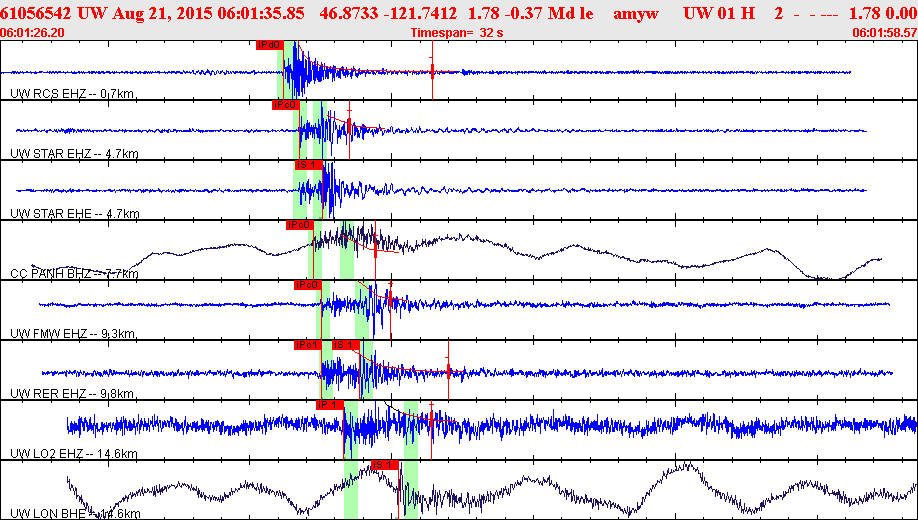Image resolution: width=918 pixels, height=520 pixels.
Task: Click the coda end marker on RER EHZ trace
Action: [x=448, y=370]
